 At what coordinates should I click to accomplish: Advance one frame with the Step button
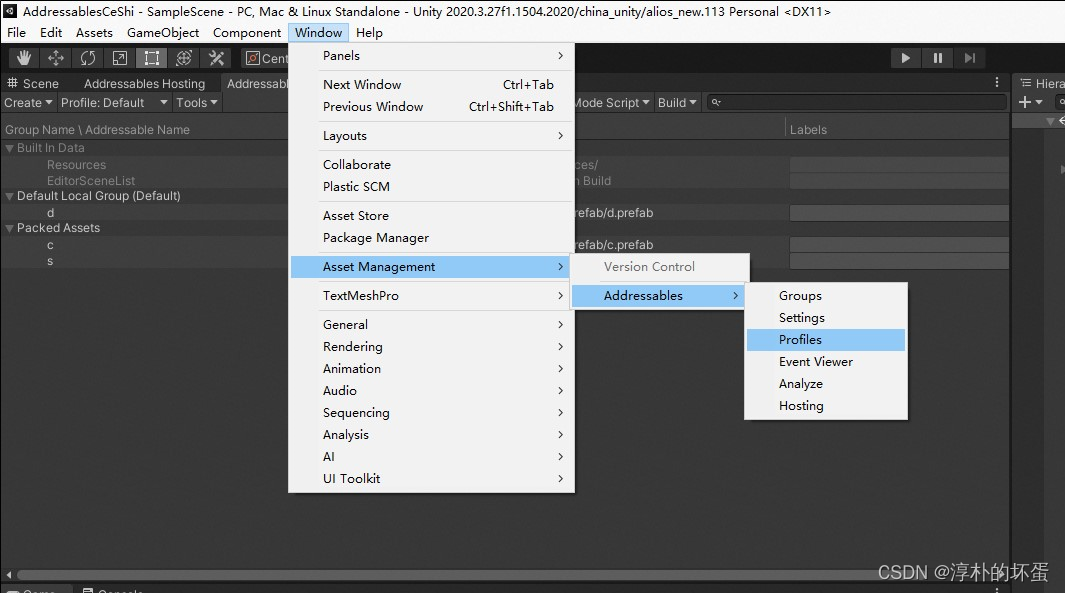click(969, 58)
